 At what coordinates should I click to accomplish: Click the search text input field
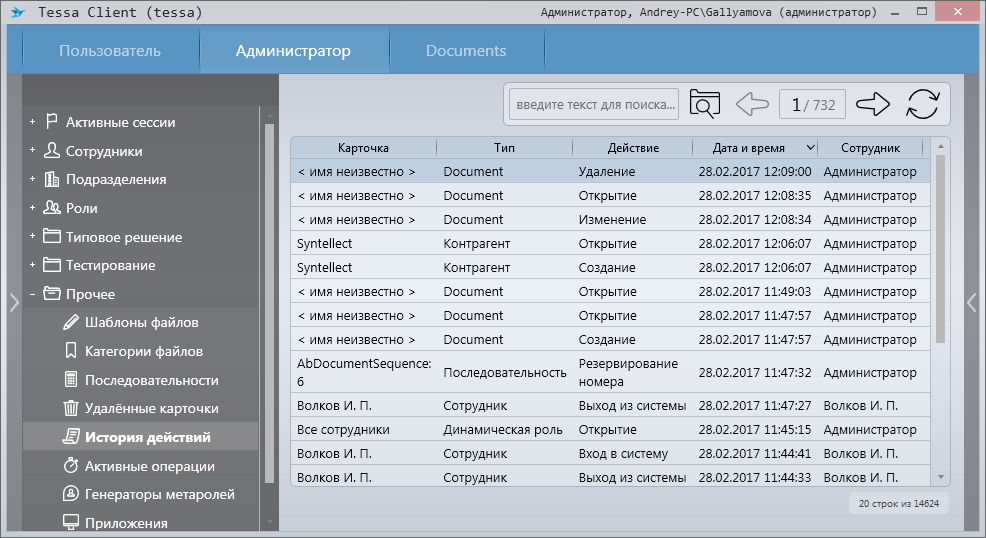(594, 104)
